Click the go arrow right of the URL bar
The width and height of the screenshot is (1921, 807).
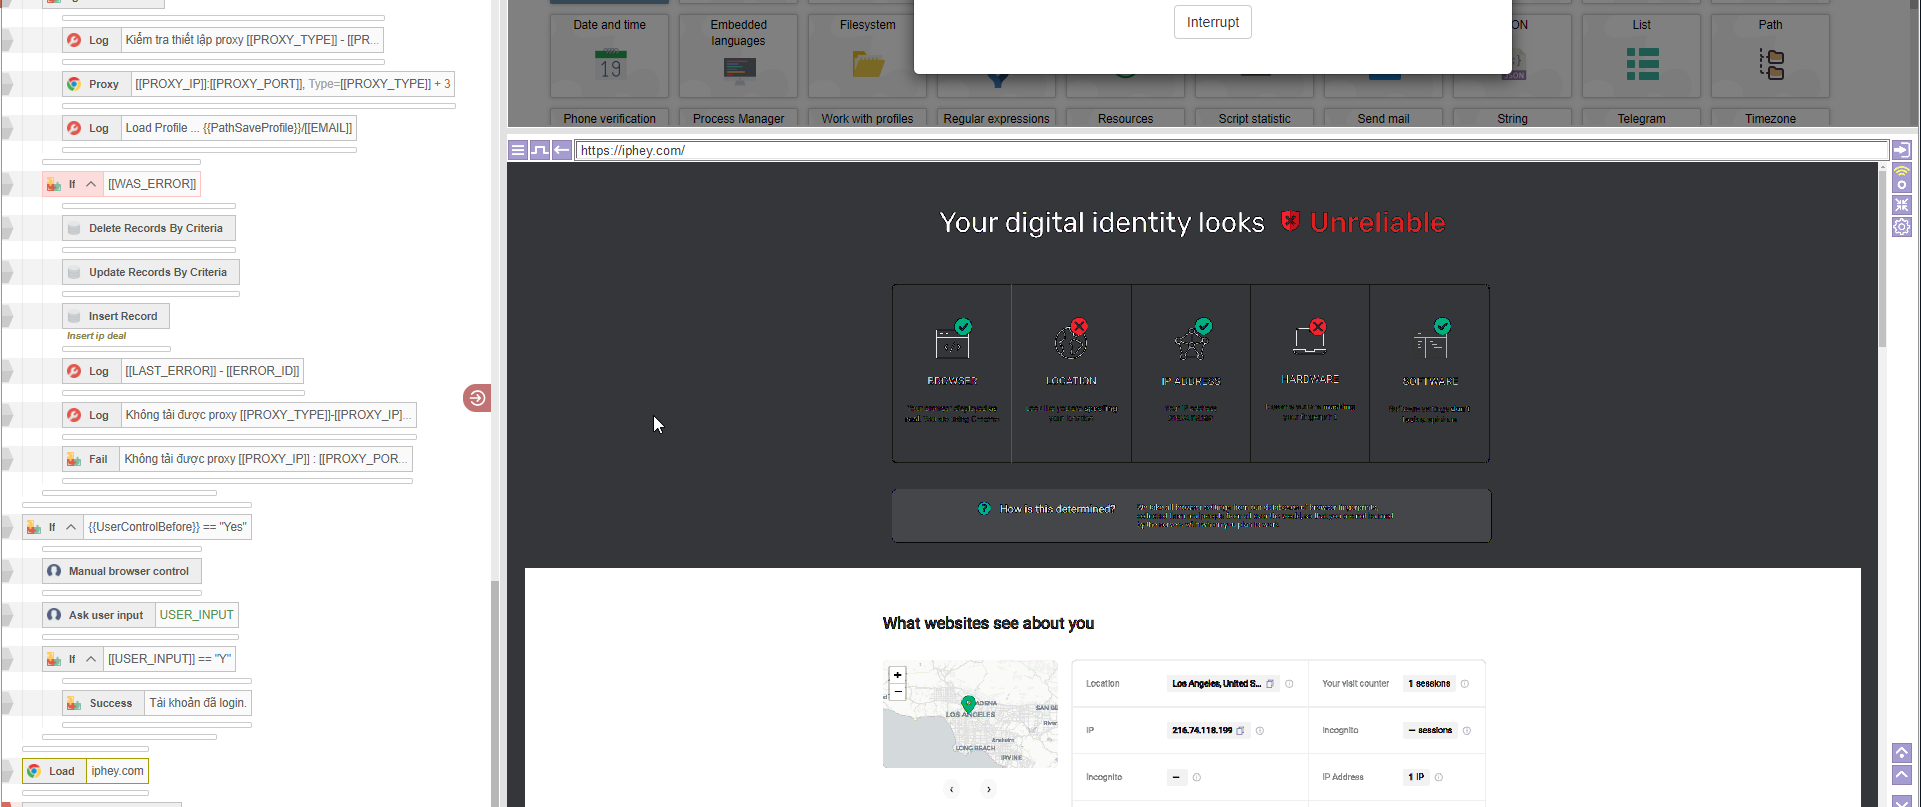pos(1901,150)
